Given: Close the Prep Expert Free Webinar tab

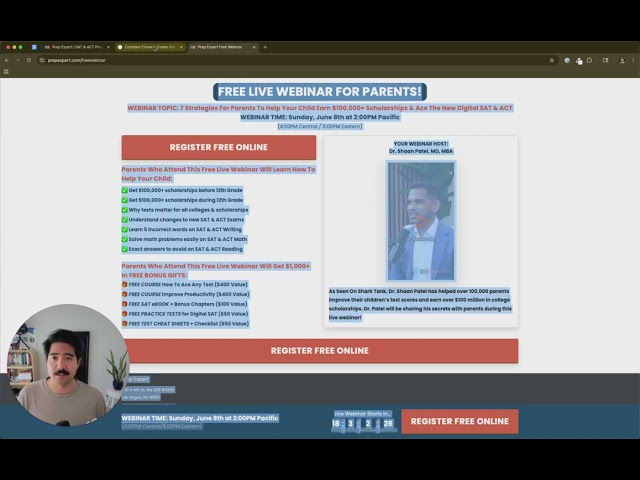Looking at the screenshot, I should click(254, 47).
